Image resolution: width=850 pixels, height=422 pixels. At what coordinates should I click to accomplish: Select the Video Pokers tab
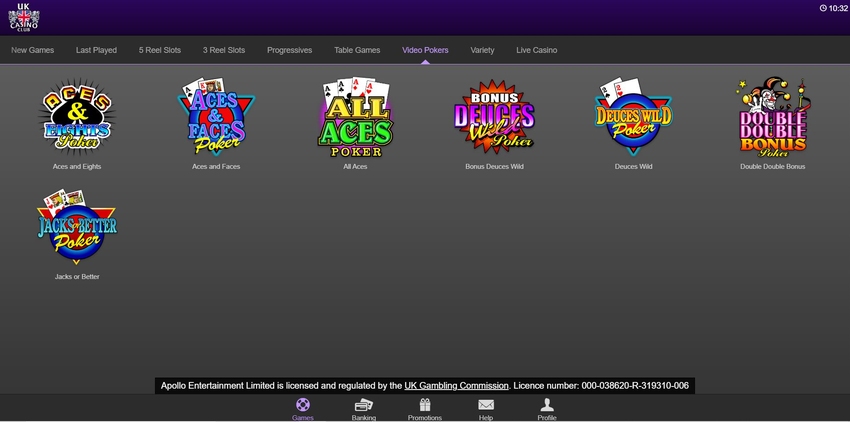point(425,50)
